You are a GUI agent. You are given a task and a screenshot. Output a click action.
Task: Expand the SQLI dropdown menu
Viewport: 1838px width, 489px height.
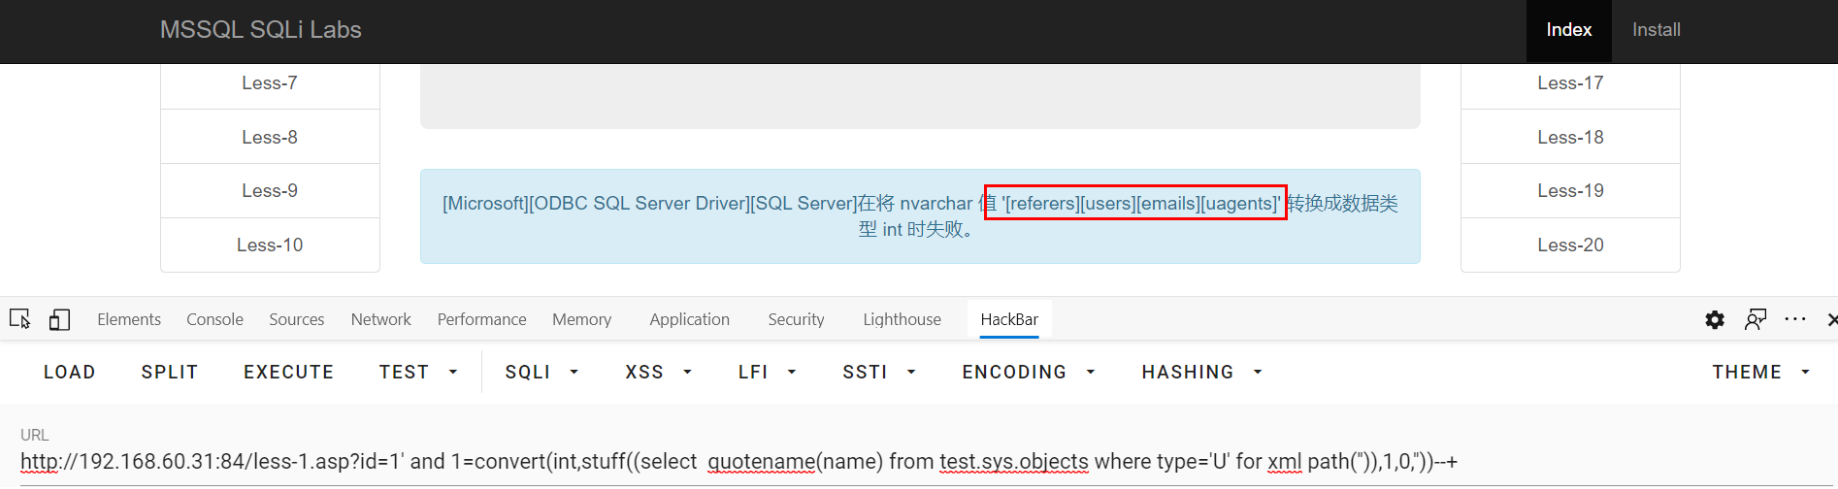[x=542, y=372]
